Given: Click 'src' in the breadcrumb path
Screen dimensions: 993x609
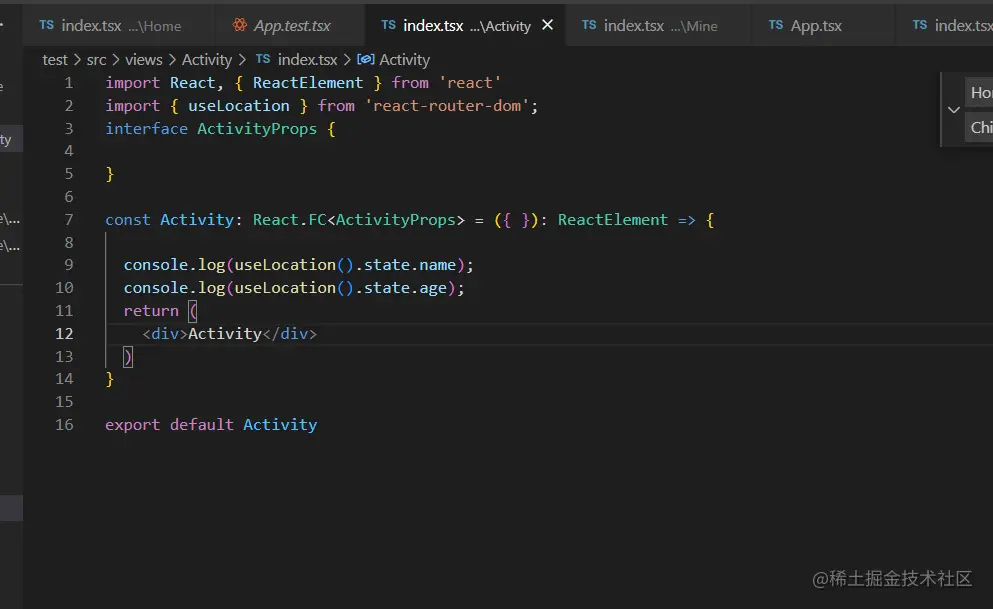Looking at the screenshot, I should click(x=96, y=60).
